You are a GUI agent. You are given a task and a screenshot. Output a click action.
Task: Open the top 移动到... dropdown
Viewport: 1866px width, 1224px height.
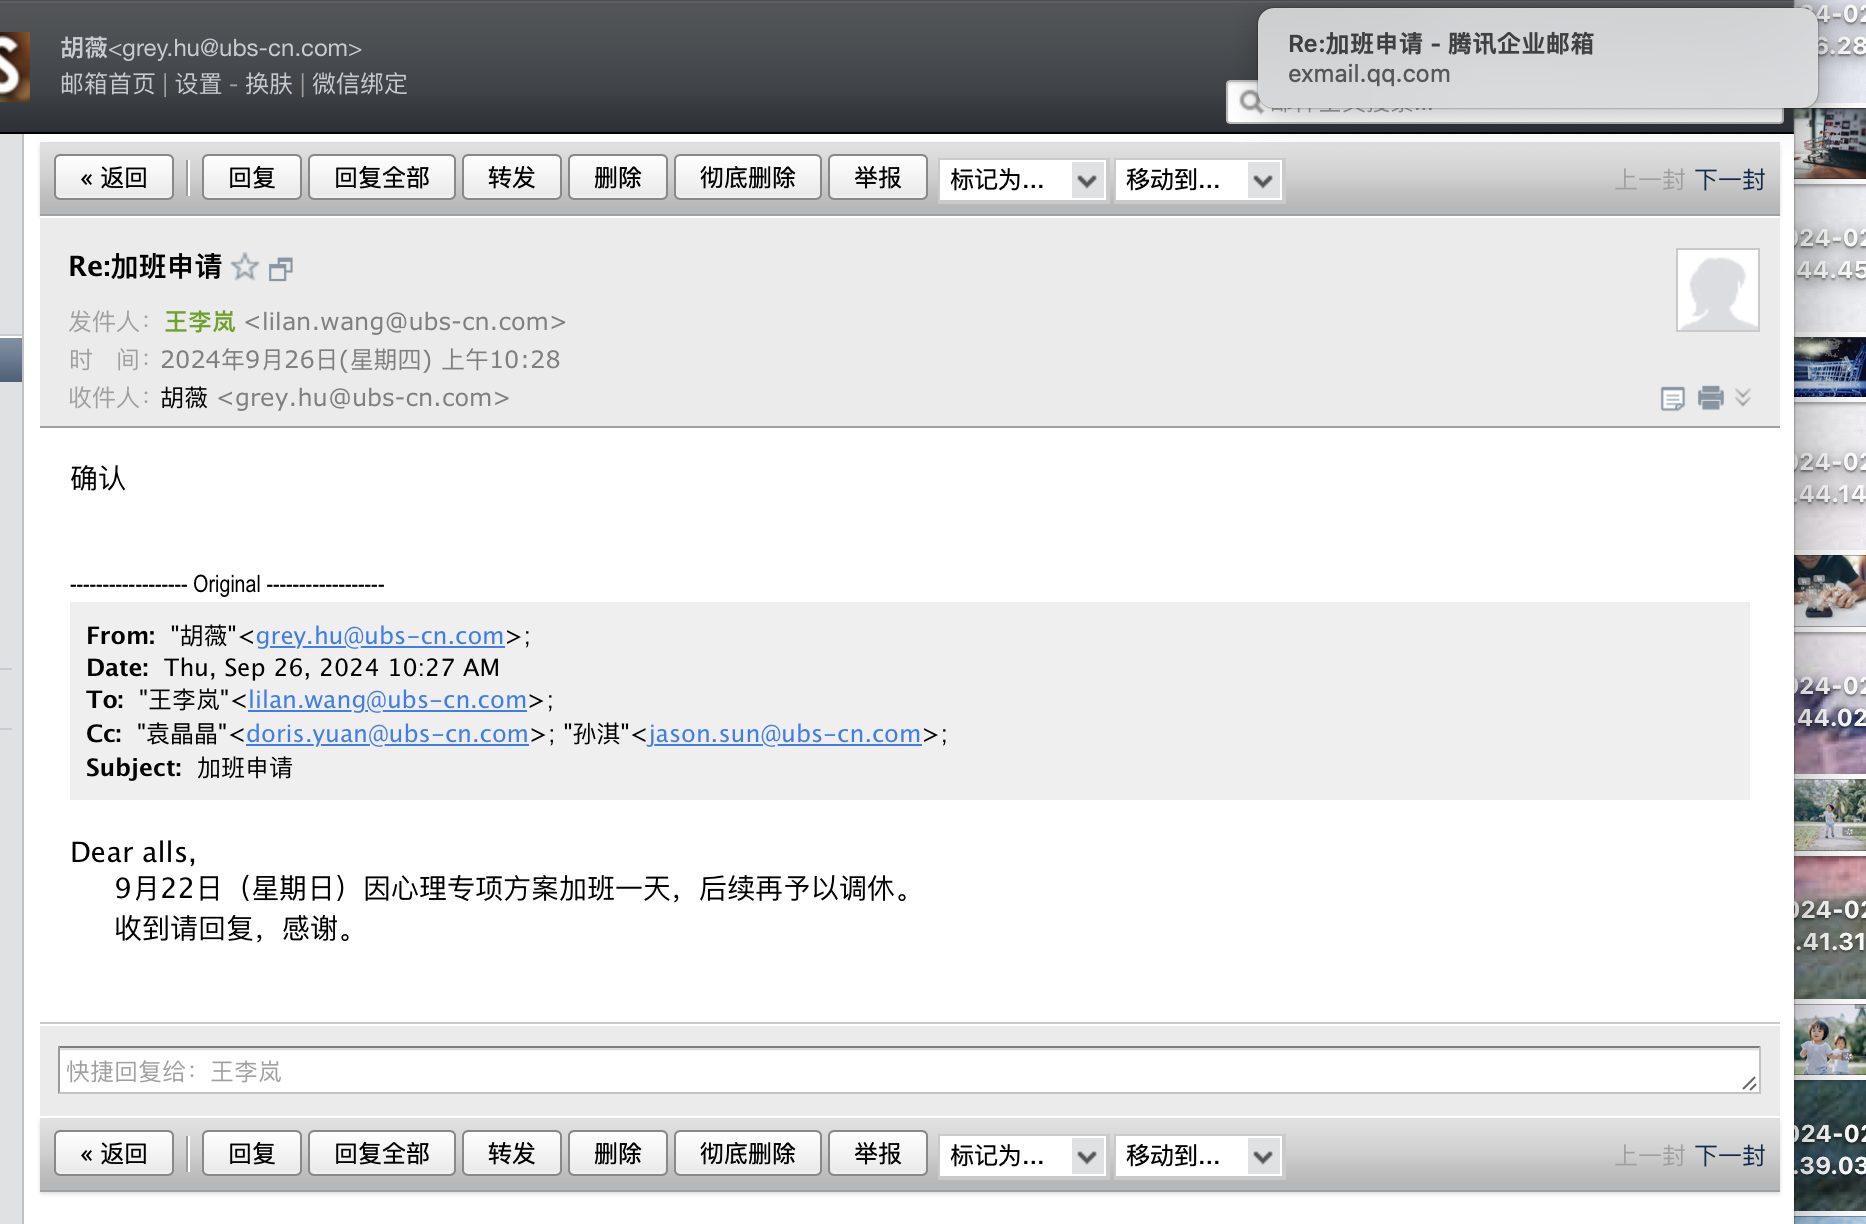[1198, 180]
